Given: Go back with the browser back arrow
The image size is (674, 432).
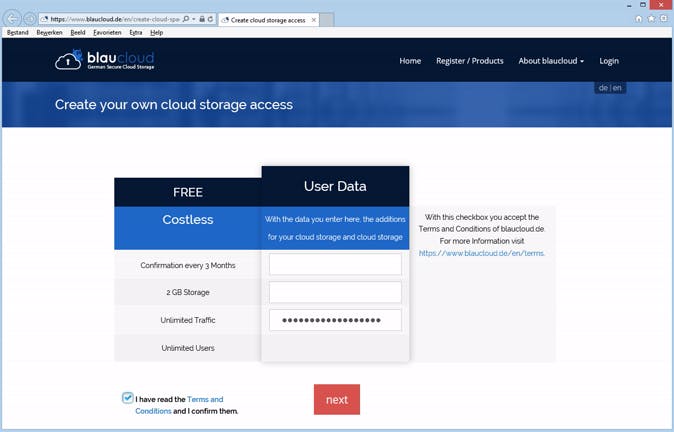Looking at the screenshot, I should (12, 18).
